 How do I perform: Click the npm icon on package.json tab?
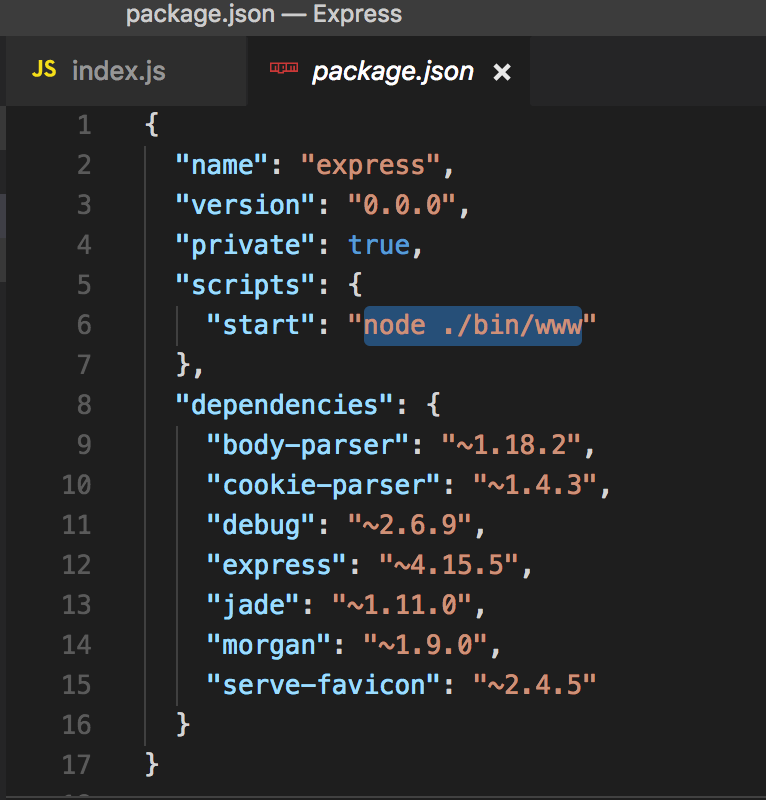[x=284, y=67]
